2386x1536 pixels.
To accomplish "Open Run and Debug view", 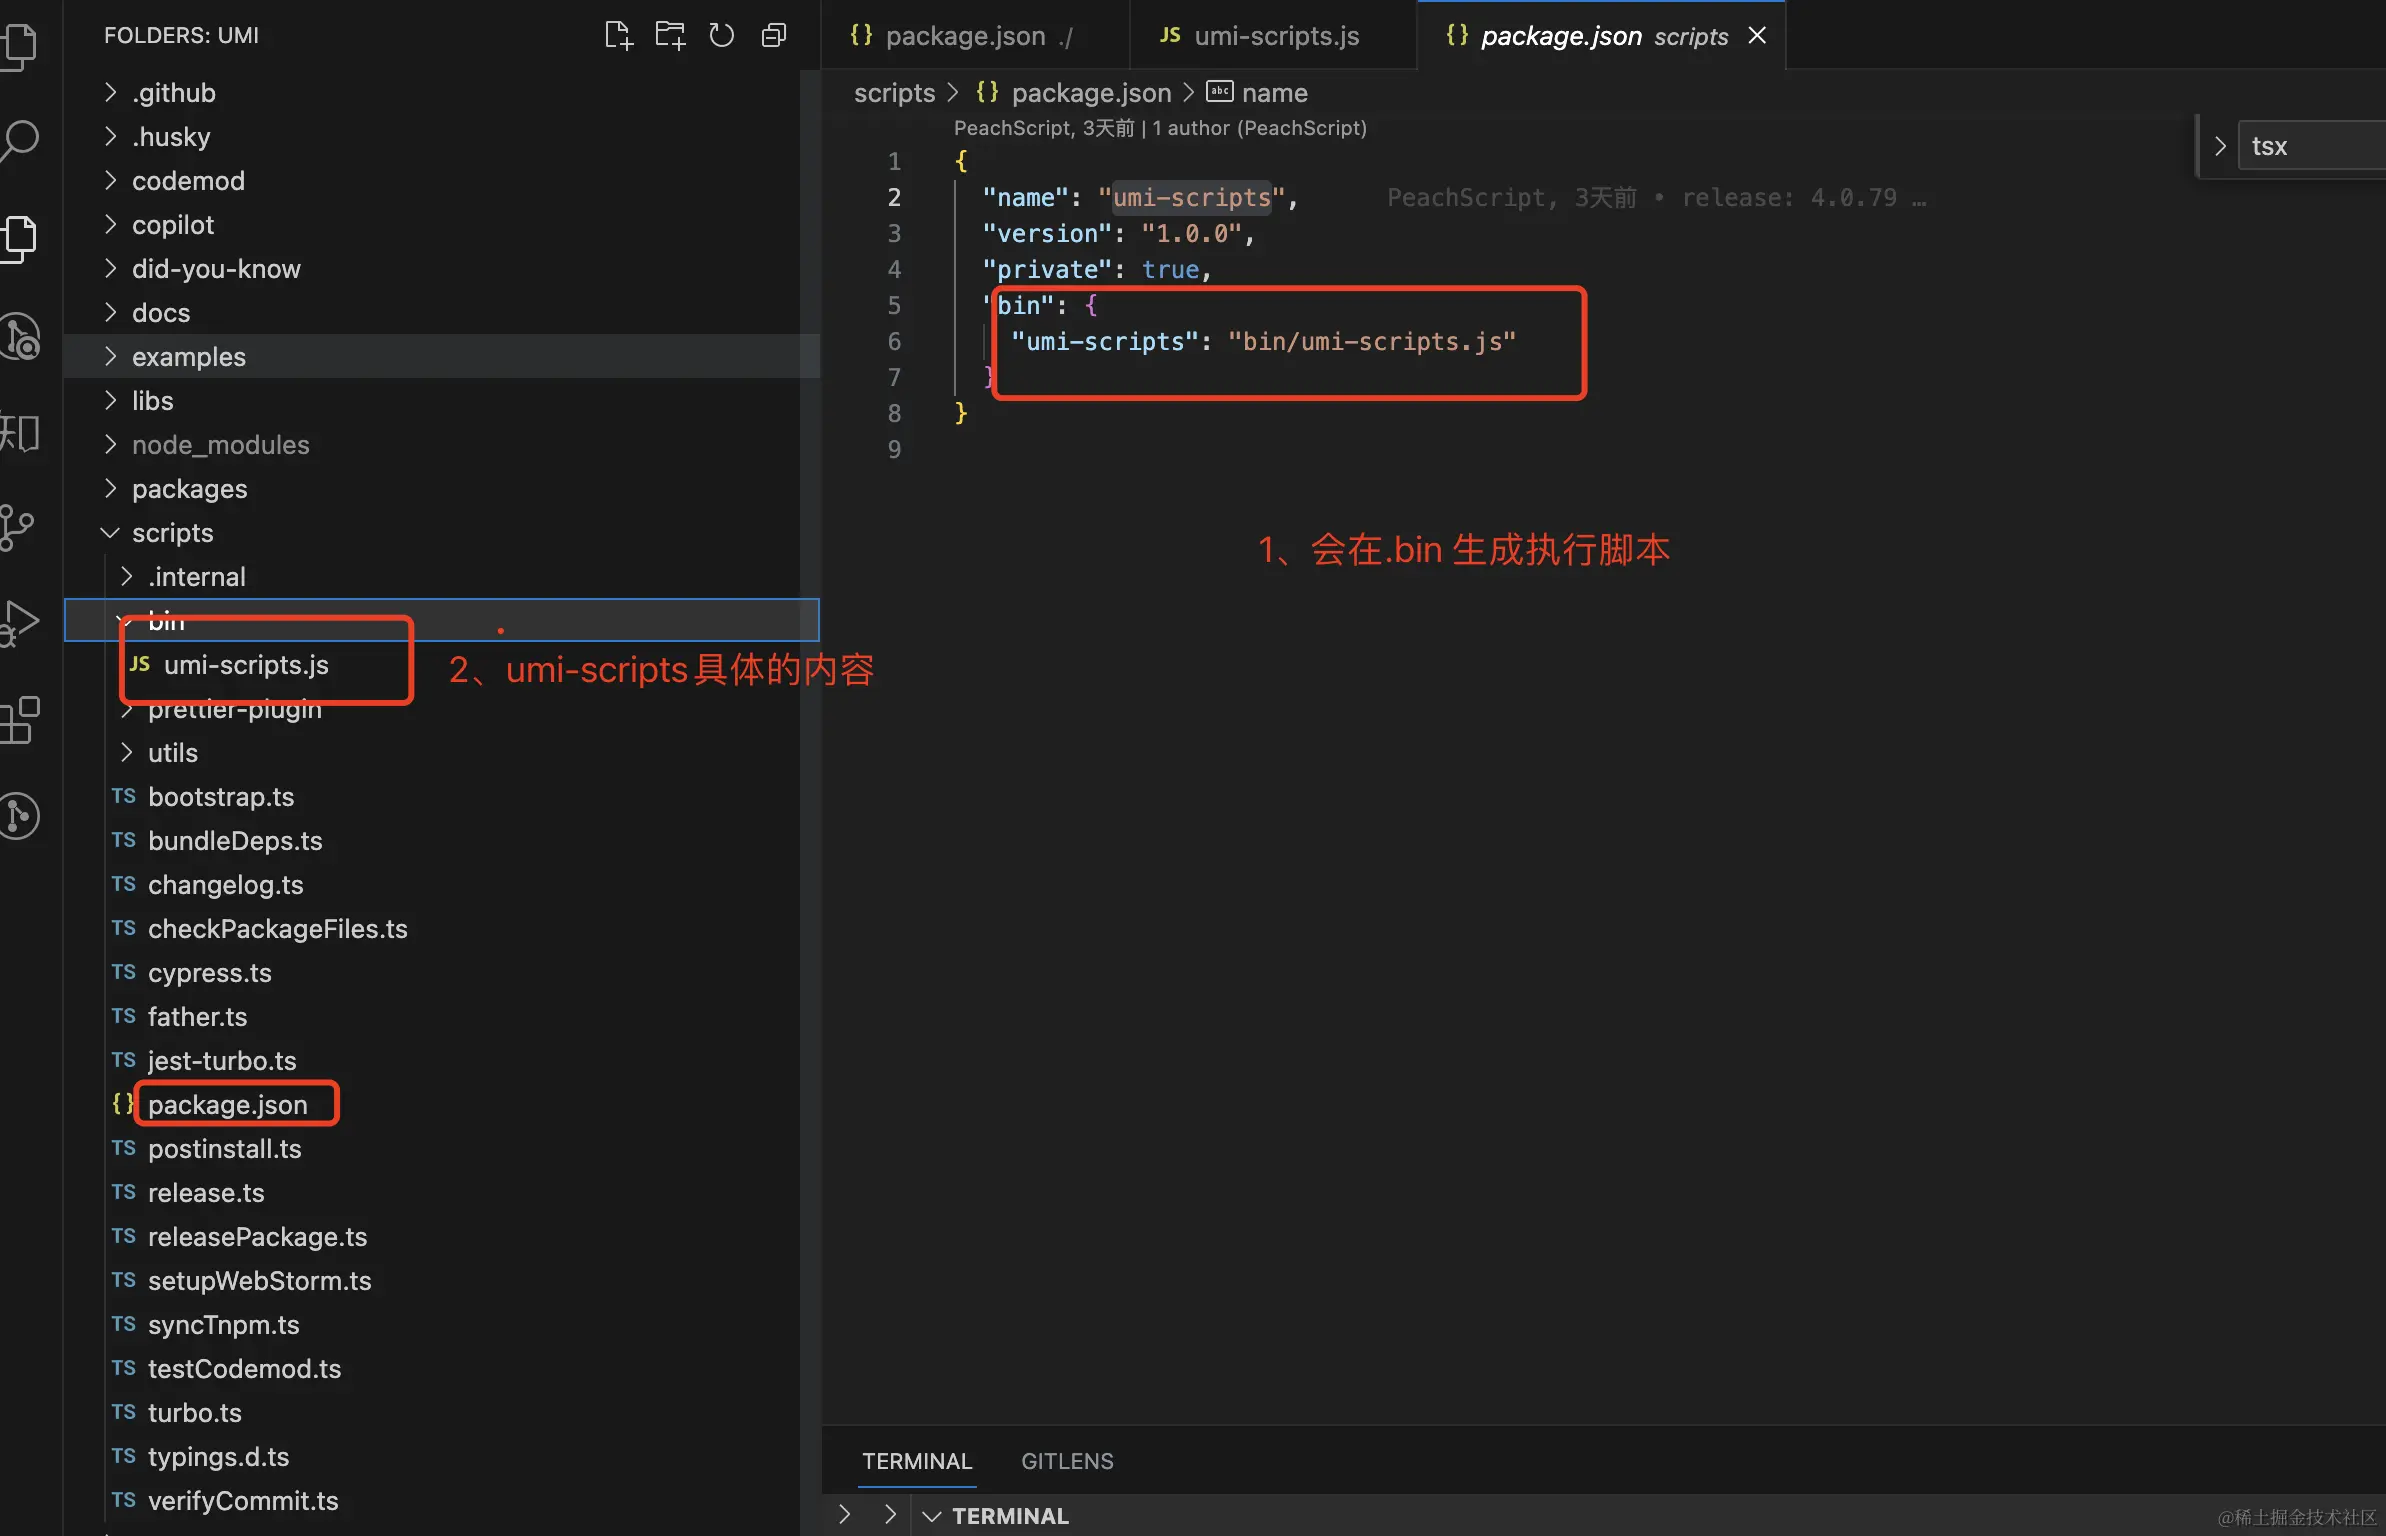I will tap(20, 622).
